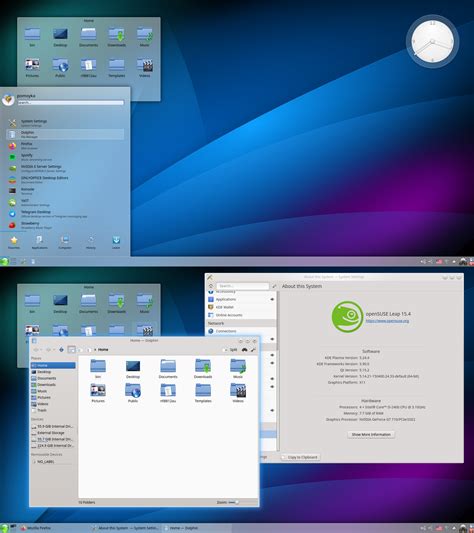
Task: Click Show More Information button
Action: pos(371,434)
